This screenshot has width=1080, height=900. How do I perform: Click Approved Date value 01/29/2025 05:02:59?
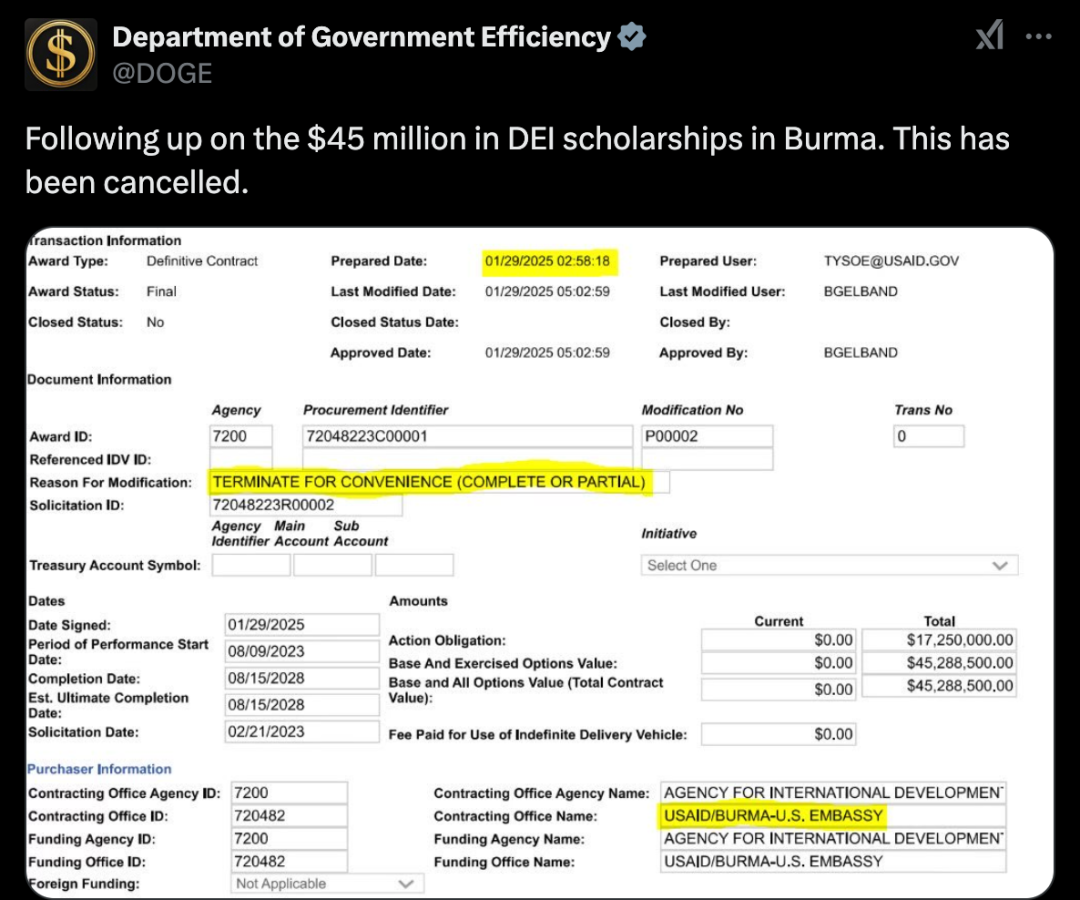(548, 353)
